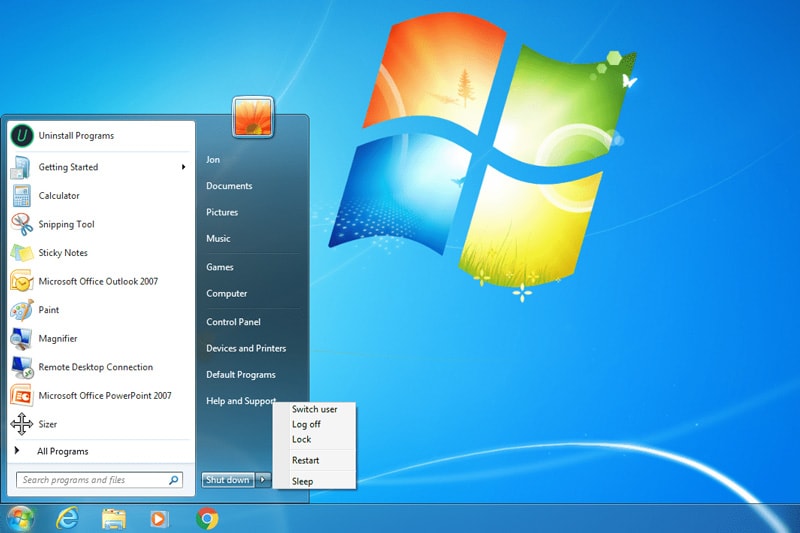Choose Restart from power menu
The height and width of the screenshot is (533, 800).
[x=306, y=460]
